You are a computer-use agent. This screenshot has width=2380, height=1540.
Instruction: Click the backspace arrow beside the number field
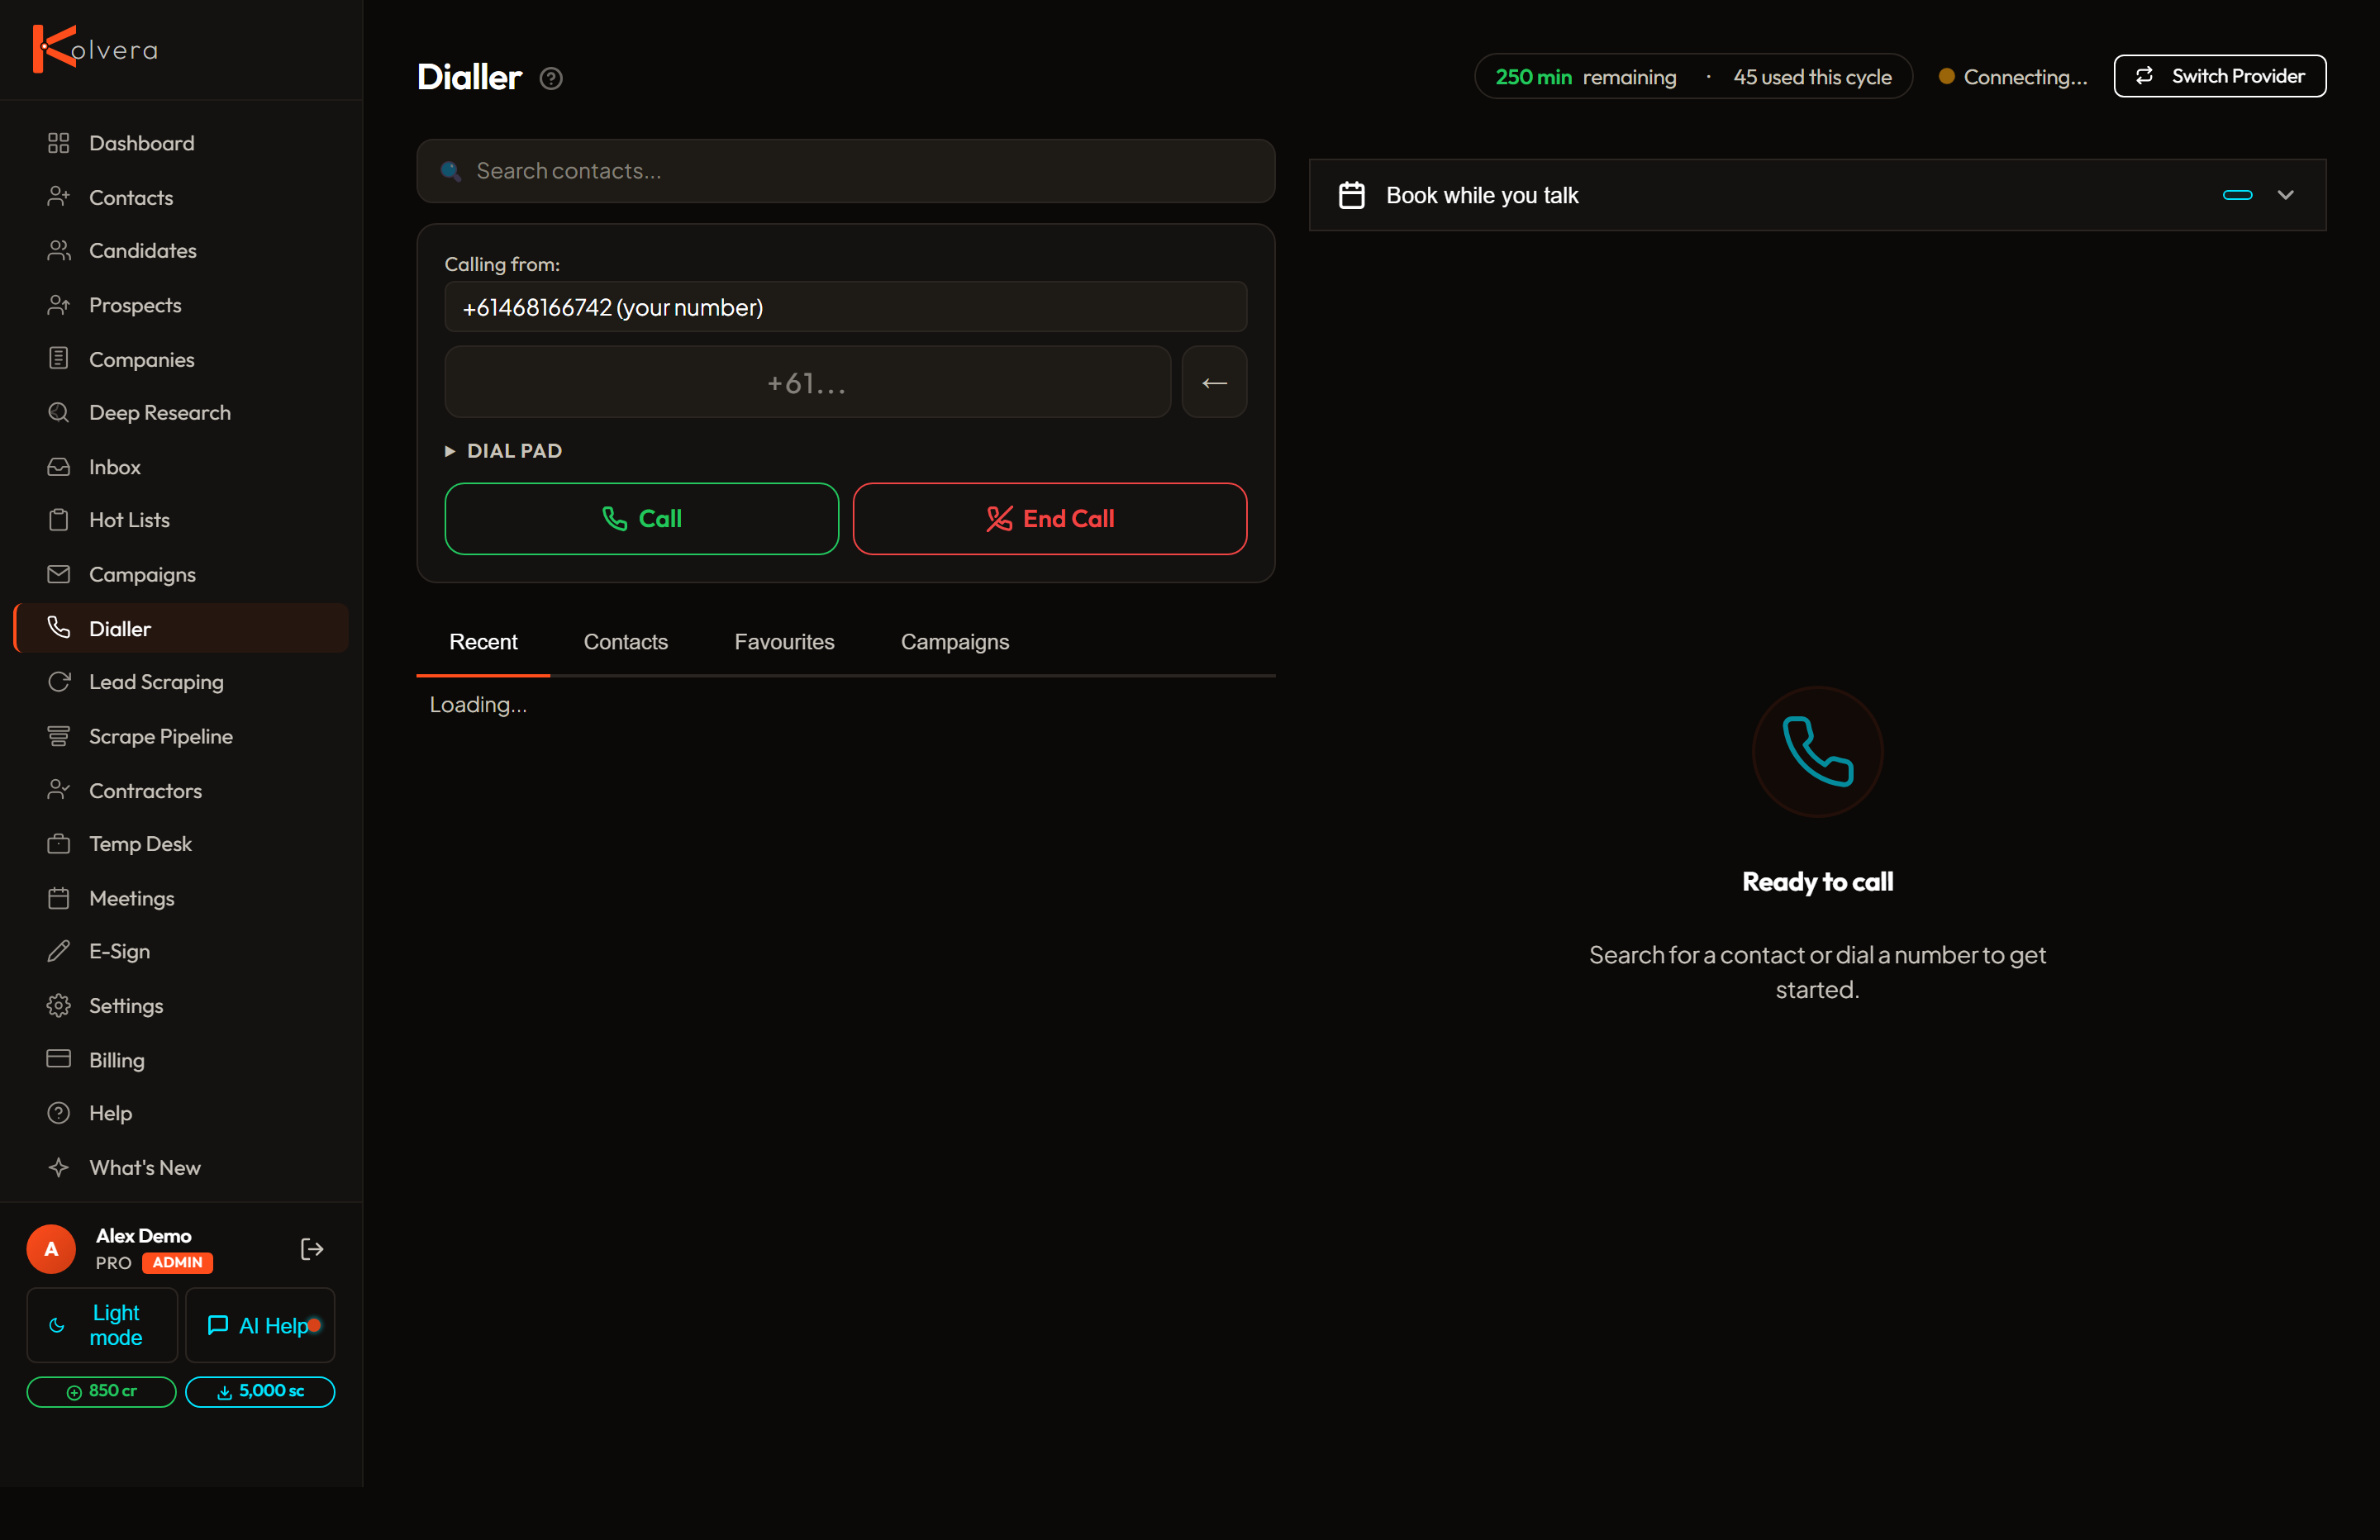coord(1214,382)
